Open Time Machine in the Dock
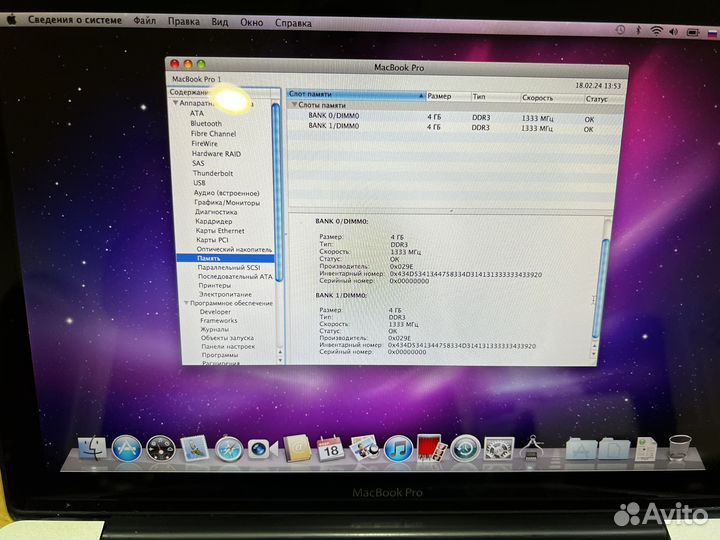The image size is (720, 540). (x=465, y=448)
